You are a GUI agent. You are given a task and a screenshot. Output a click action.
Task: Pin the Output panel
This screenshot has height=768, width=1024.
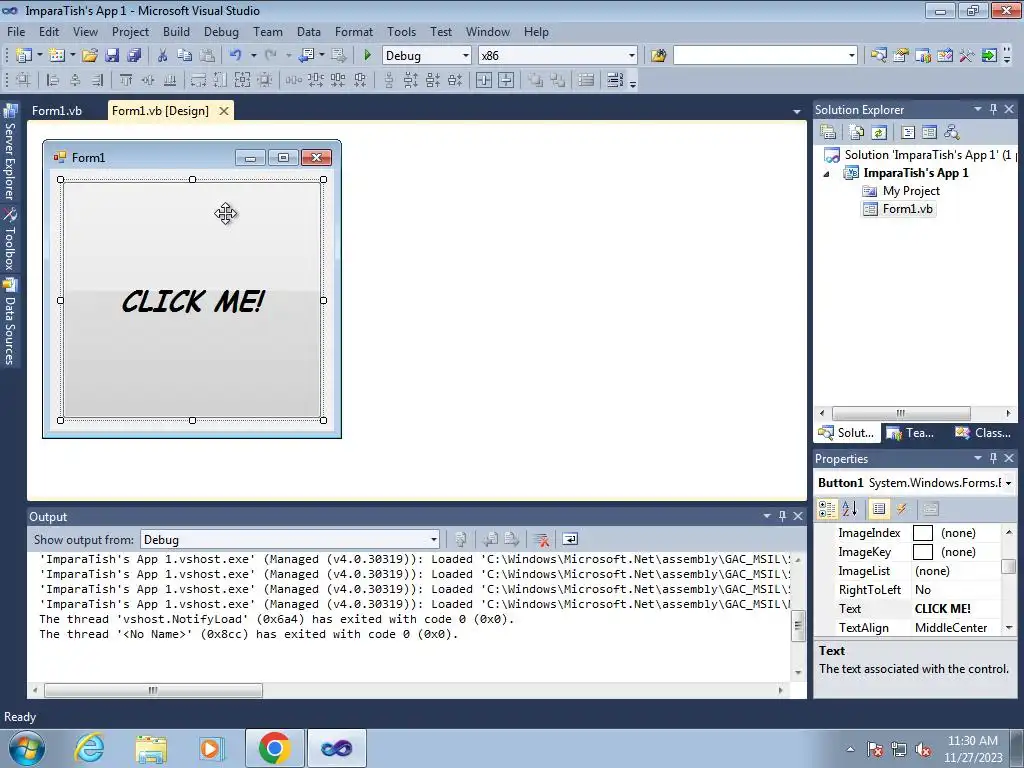coord(782,516)
